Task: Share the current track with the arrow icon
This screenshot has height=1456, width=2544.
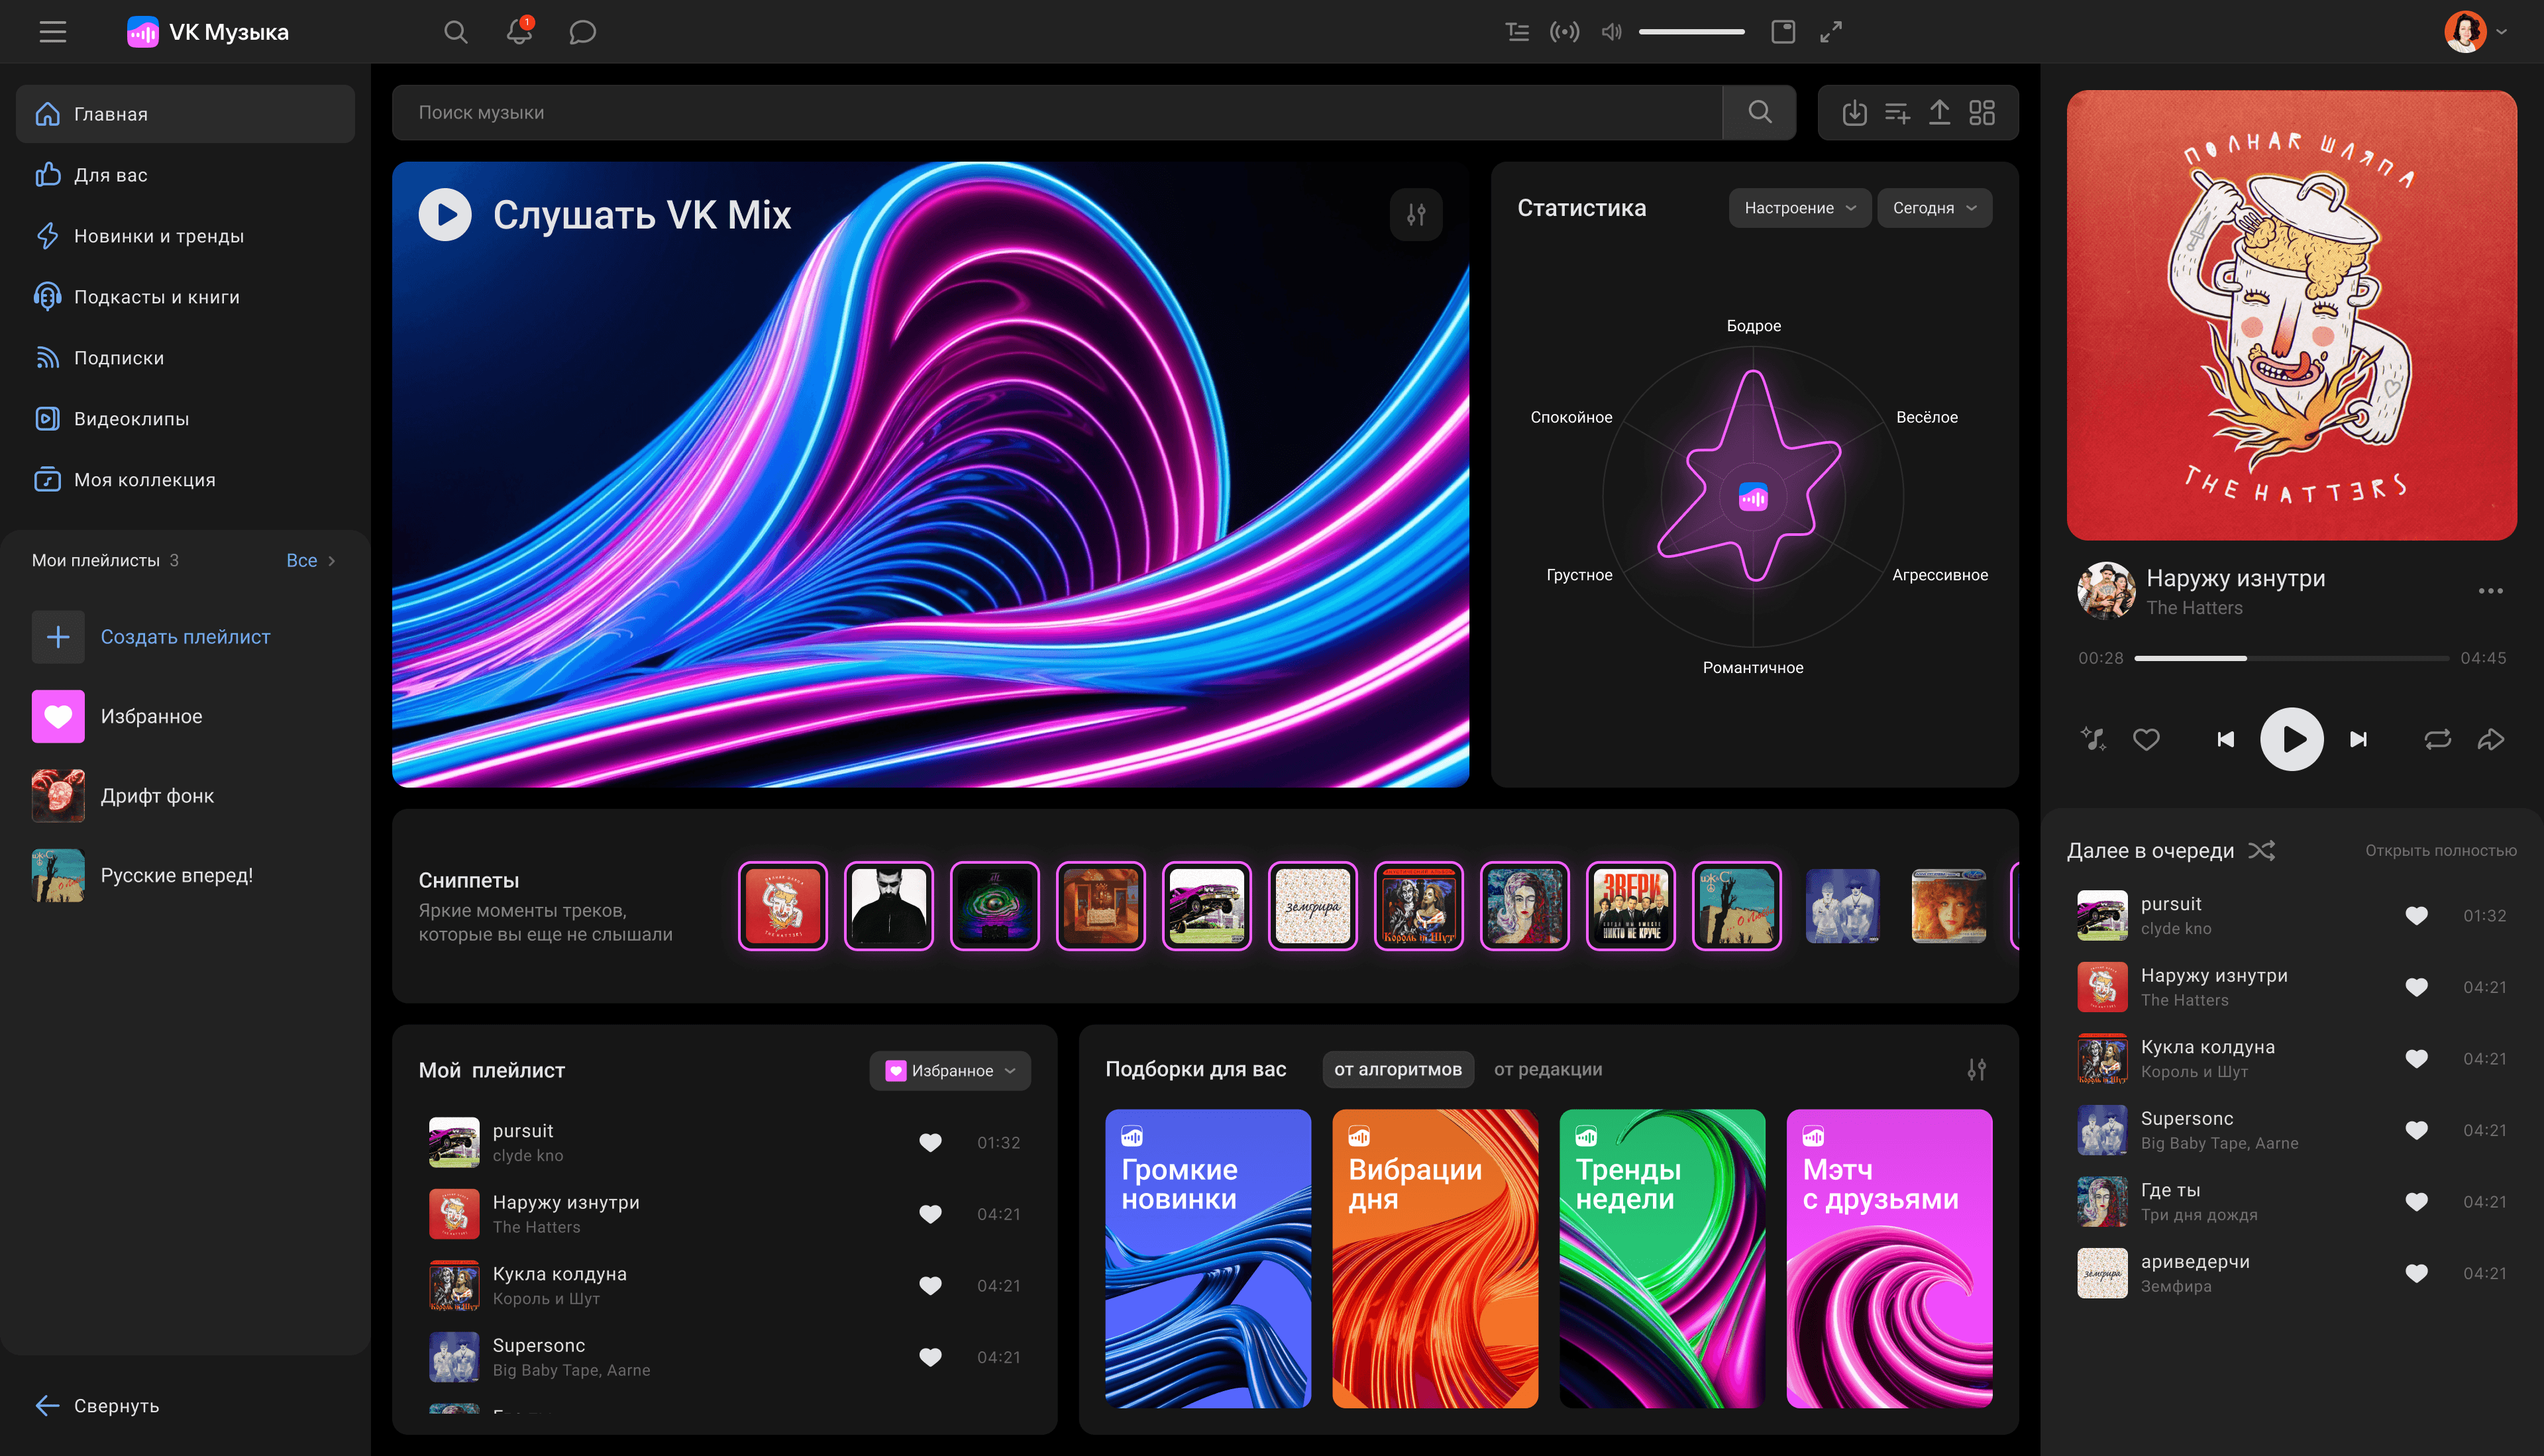Action: (2490, 739)
